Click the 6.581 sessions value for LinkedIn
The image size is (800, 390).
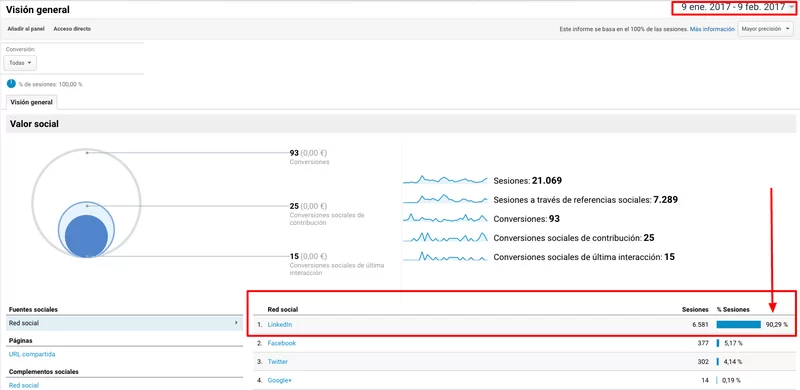coord(701,324)
